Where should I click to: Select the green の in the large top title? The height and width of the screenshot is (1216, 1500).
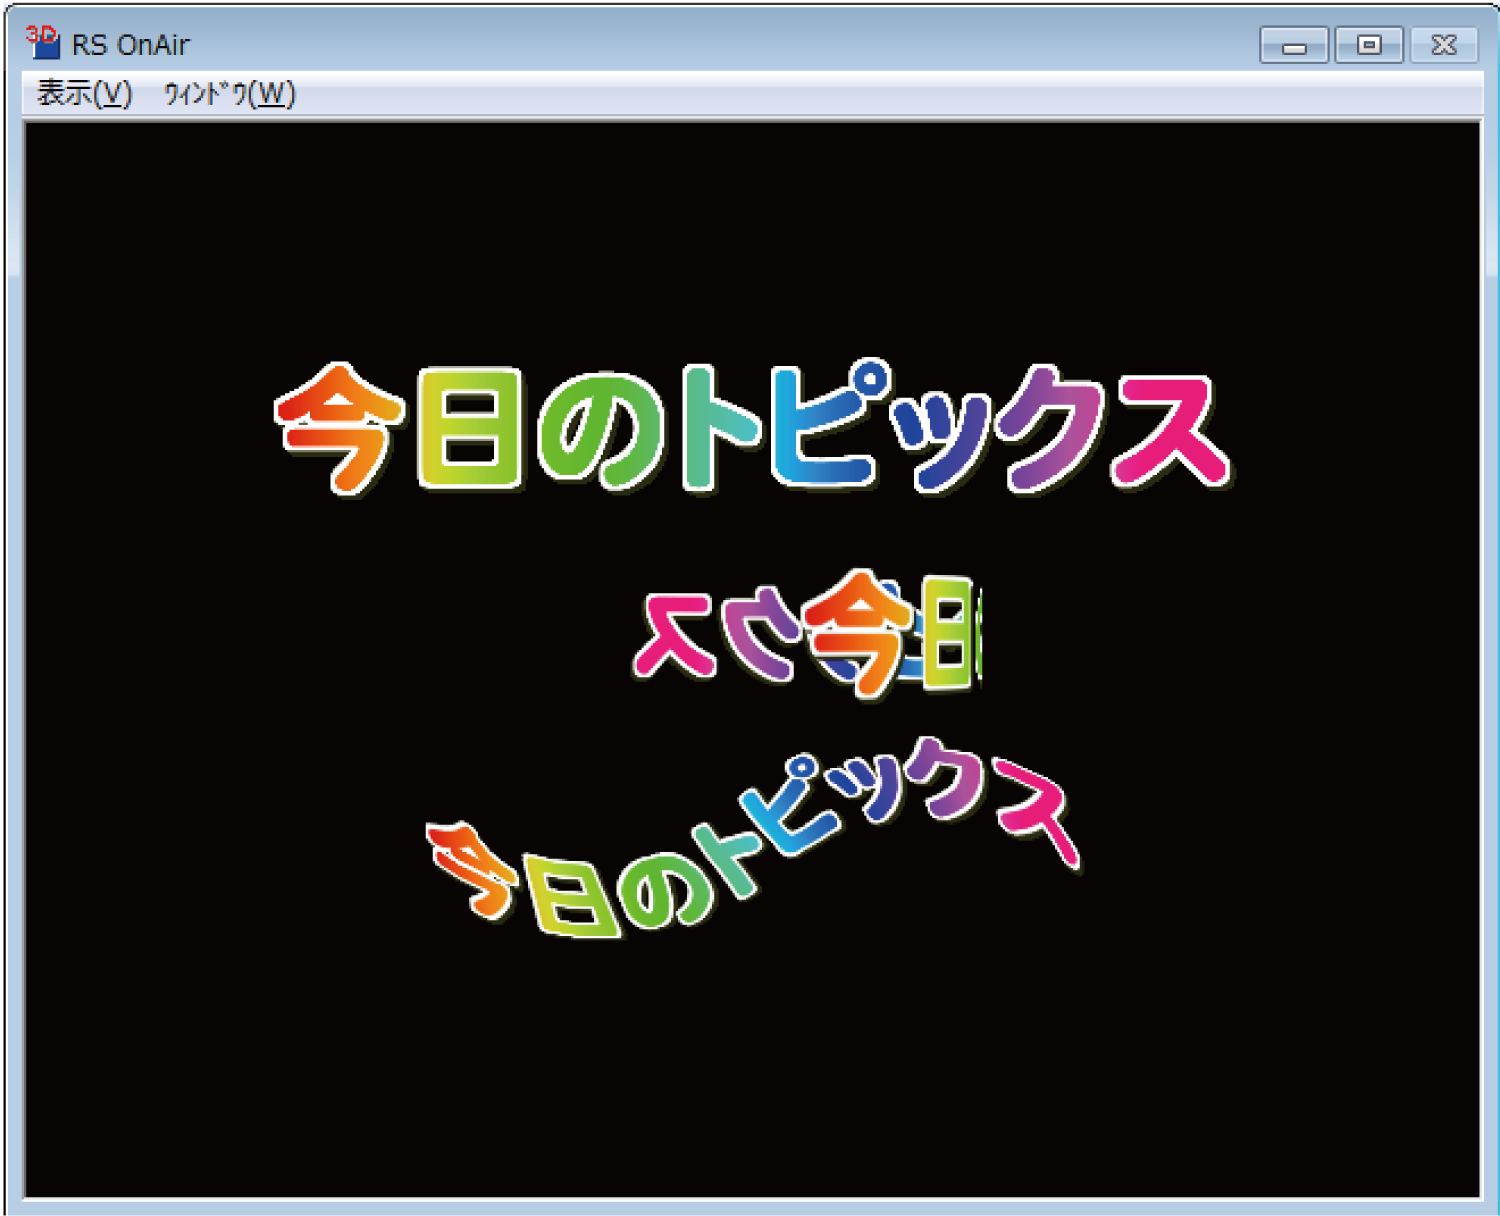pyautogui.click(x=600, y=432)
